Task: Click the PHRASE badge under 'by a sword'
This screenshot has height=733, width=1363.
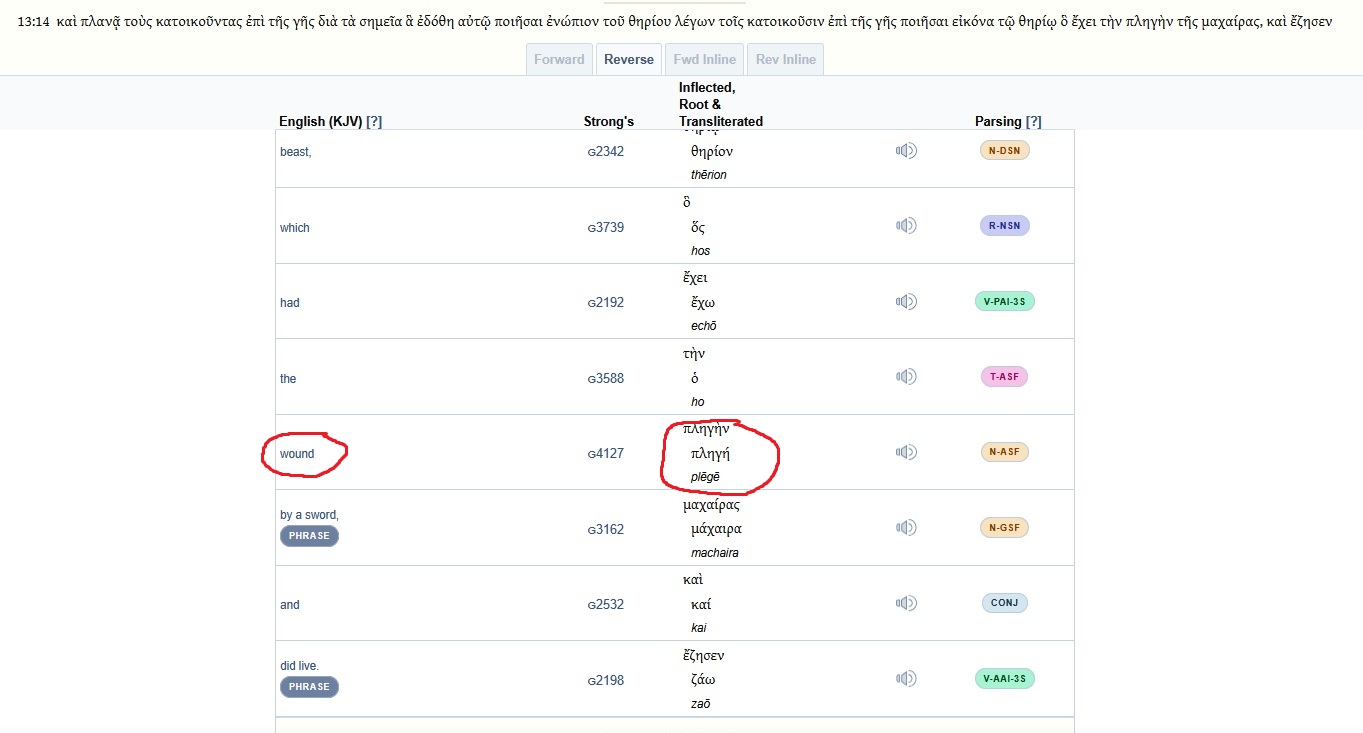Action: tap(309, 536)
